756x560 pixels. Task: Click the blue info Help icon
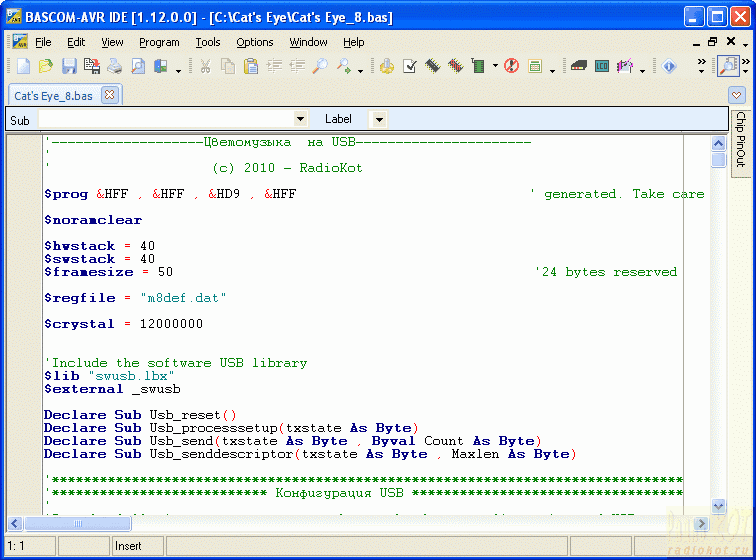[x=670, y=67]
